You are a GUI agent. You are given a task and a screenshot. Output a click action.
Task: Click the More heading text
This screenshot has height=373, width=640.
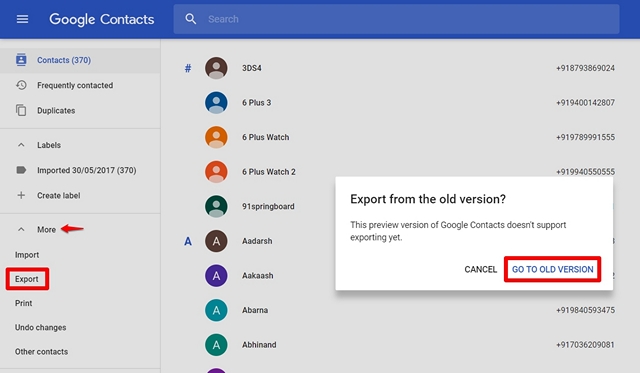pyautogui.click(x=47, y=229)
